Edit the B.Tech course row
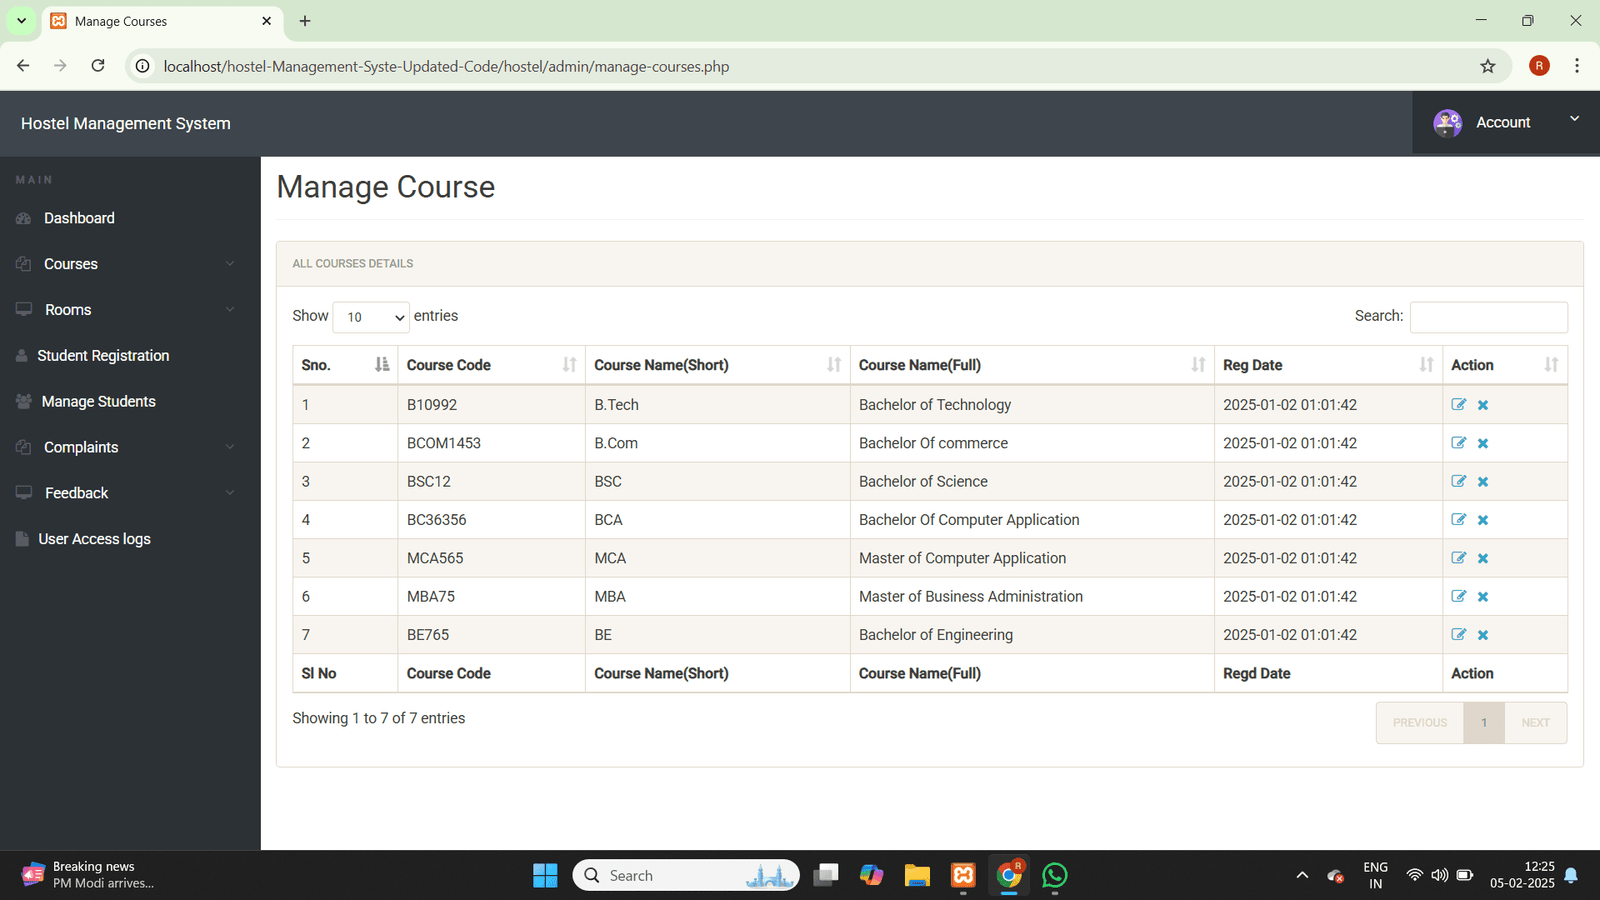1600x900 pixels. (x=1459, y=404)
